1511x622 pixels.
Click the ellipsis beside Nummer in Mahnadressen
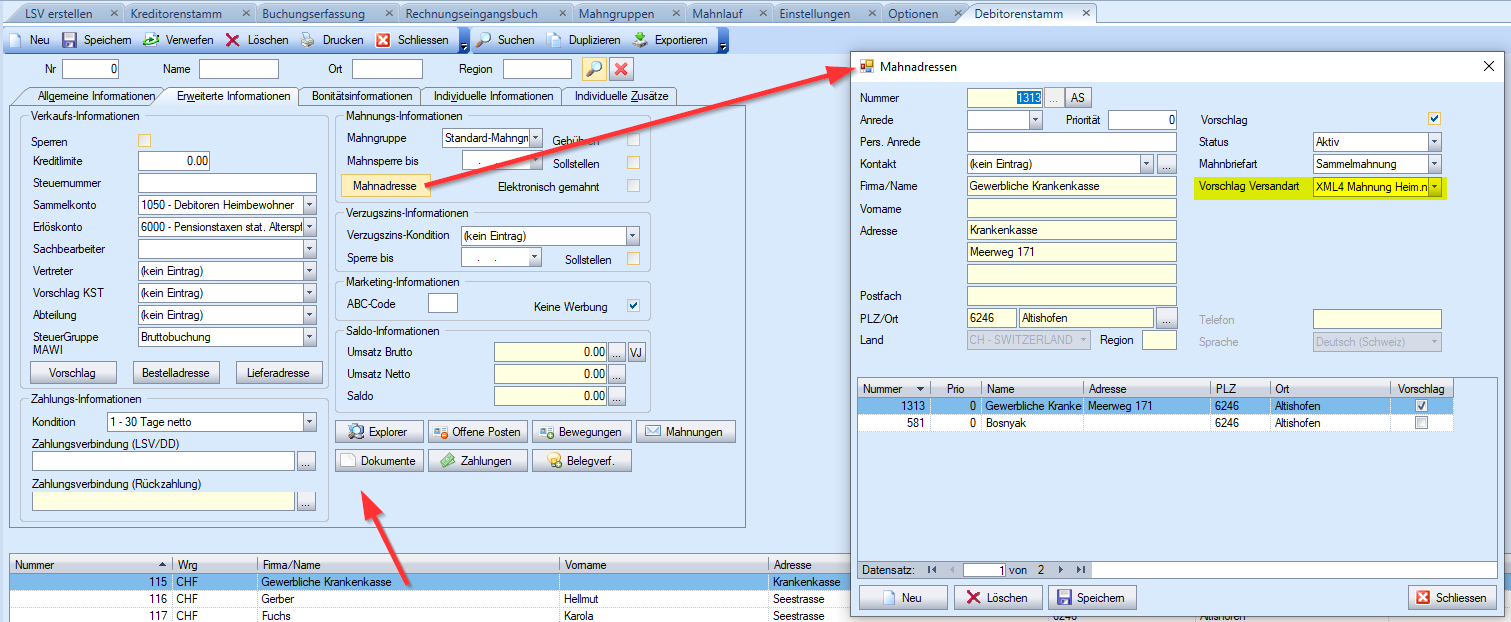tap(1054, 98)
